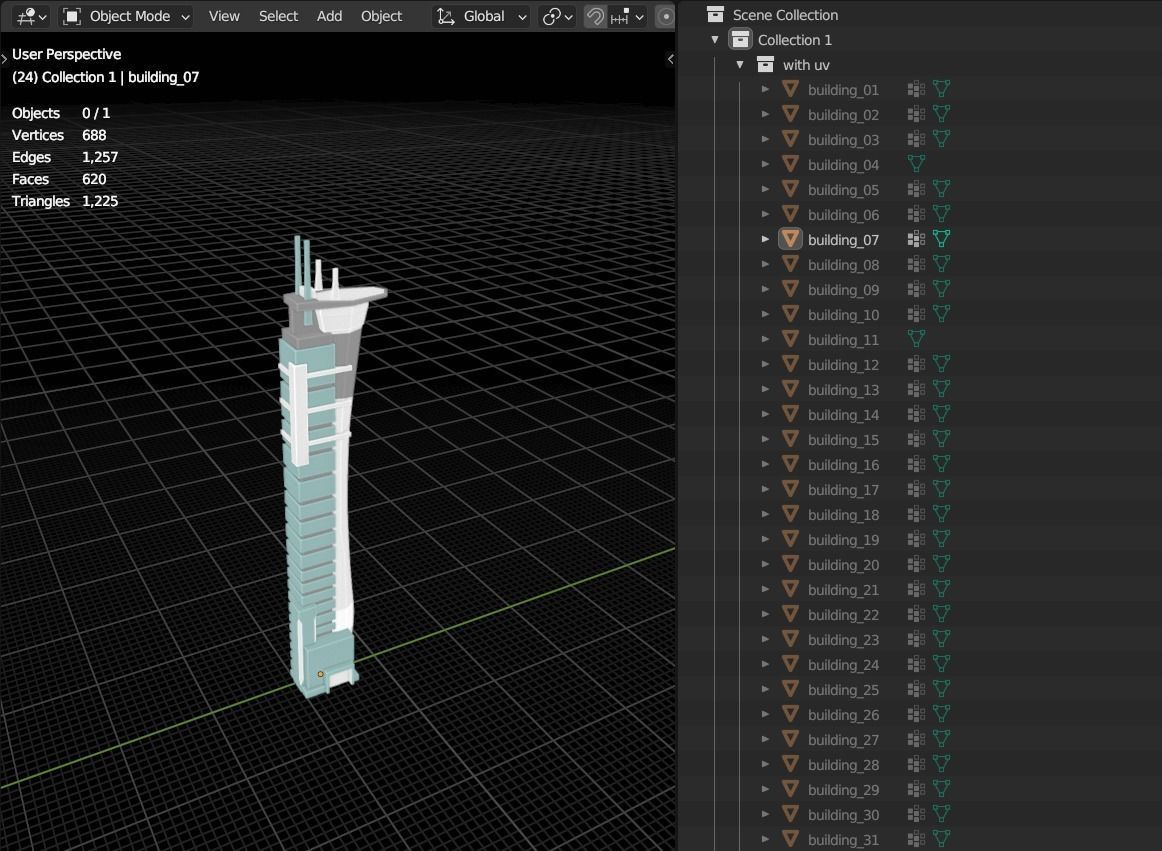This screenshot has height=851, width=1162.
Task: Click the building_01 mesh data icon
Action: (x=941, y=89)
